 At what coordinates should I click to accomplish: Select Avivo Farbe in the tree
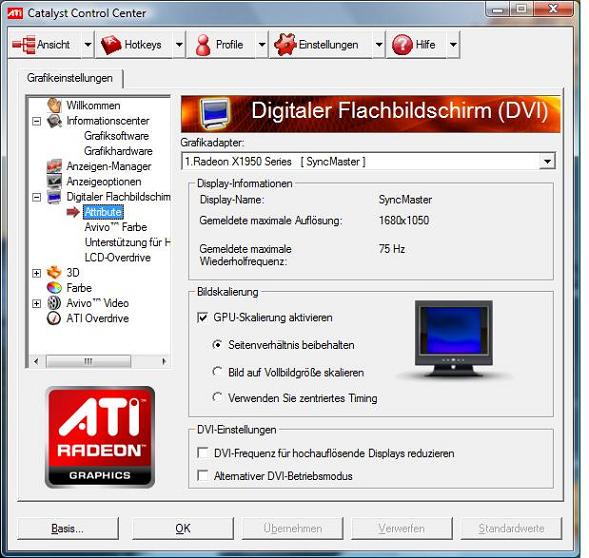pos(116,227)
